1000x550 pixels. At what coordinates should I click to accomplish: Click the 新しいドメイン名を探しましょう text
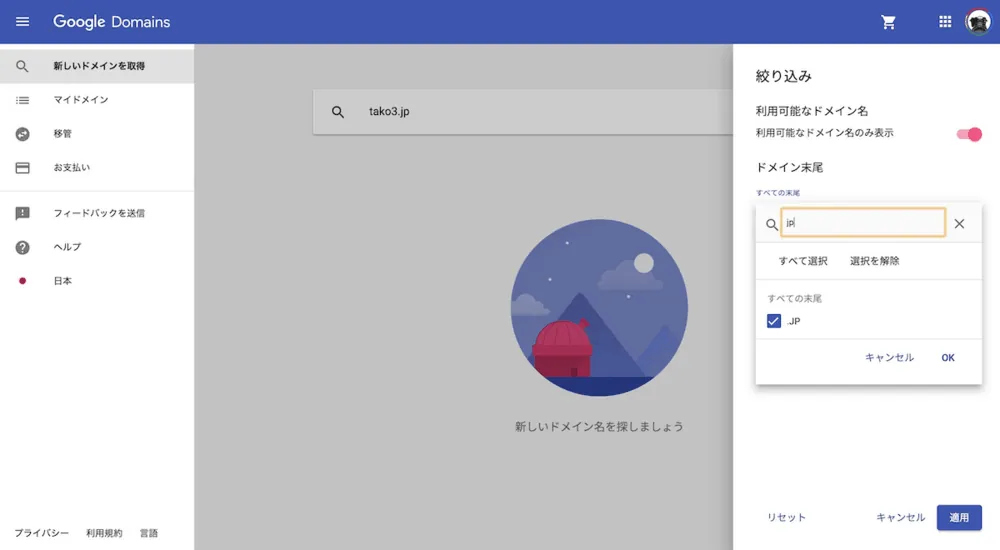[x=599, y=426]
